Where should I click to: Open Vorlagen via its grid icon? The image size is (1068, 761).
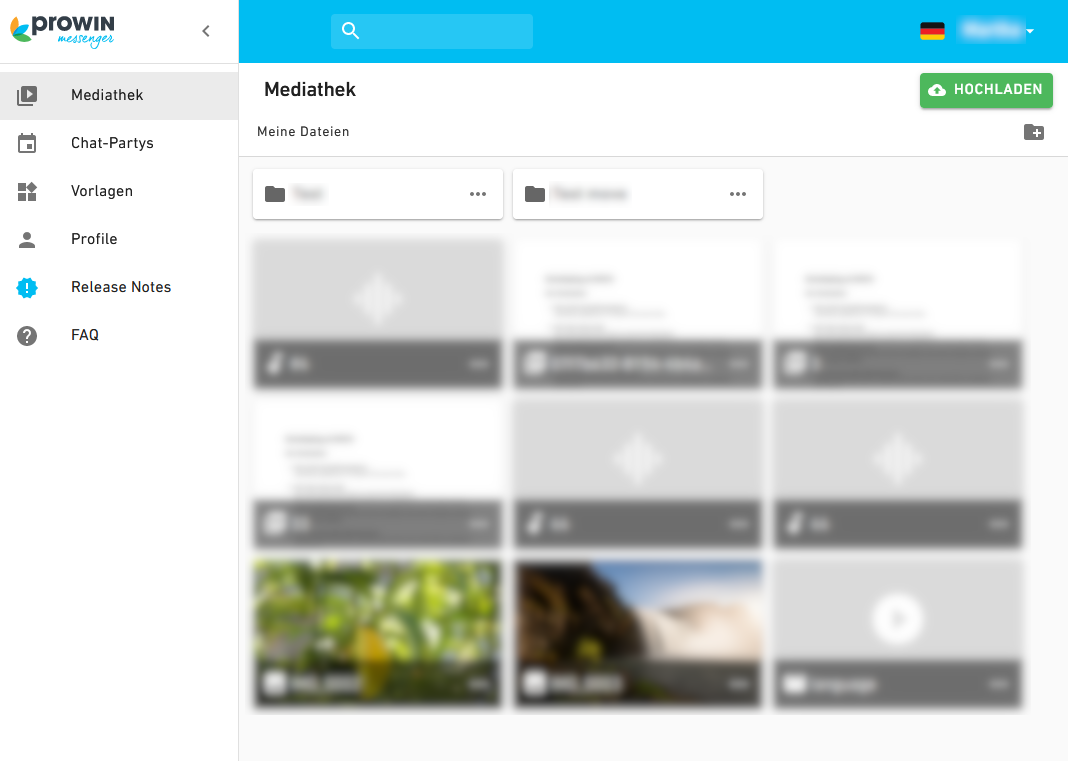click(x=26, y=190)
